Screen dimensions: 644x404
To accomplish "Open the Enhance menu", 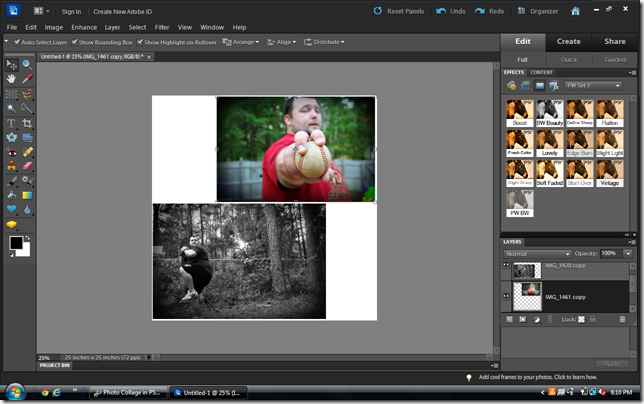I will click(83, 27).
